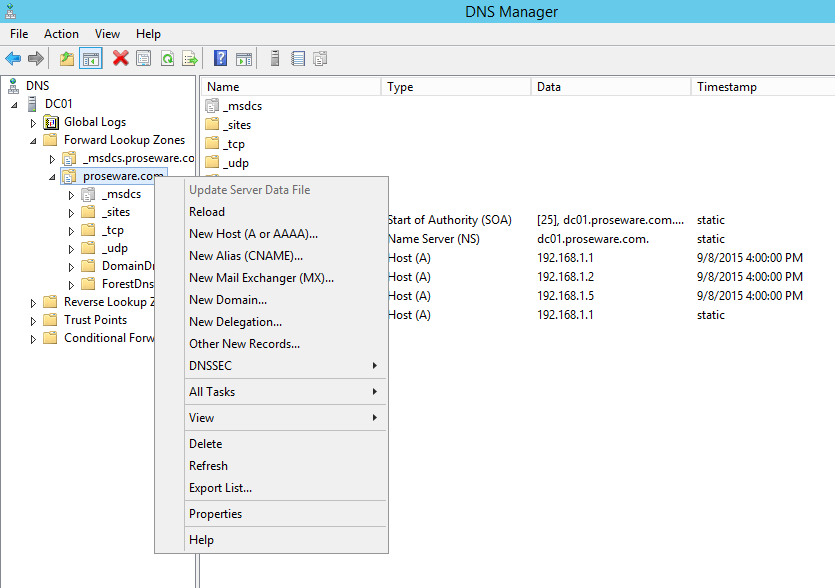Select Properties in the context menu
835x588 pixels.
(215, 514)
